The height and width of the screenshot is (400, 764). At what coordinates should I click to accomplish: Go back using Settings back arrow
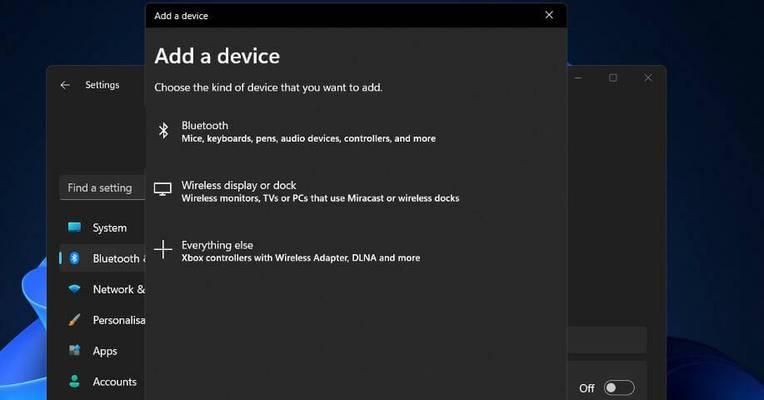[65, 85]
